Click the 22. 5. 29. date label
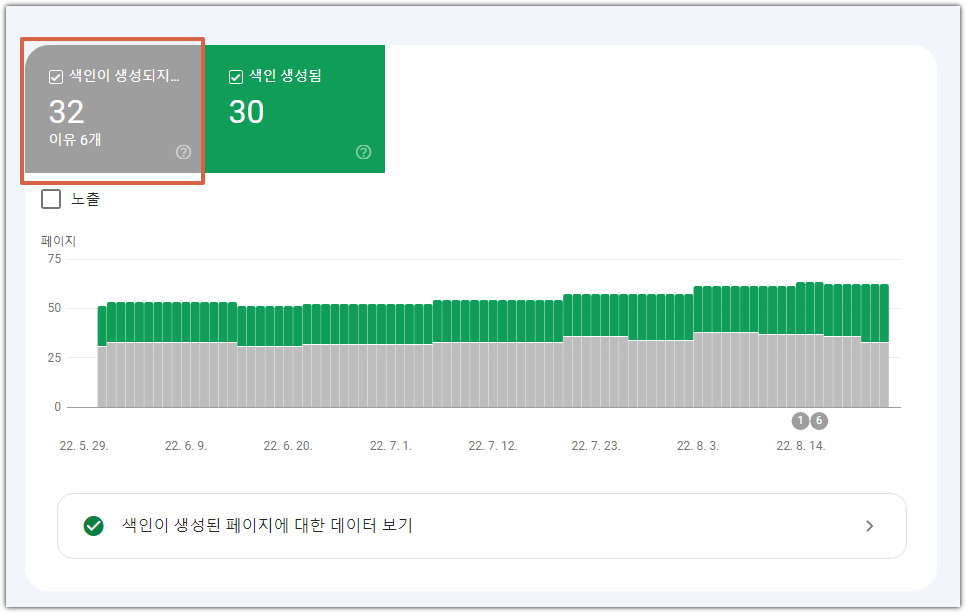The image size is (966, 613). point(84,446)
